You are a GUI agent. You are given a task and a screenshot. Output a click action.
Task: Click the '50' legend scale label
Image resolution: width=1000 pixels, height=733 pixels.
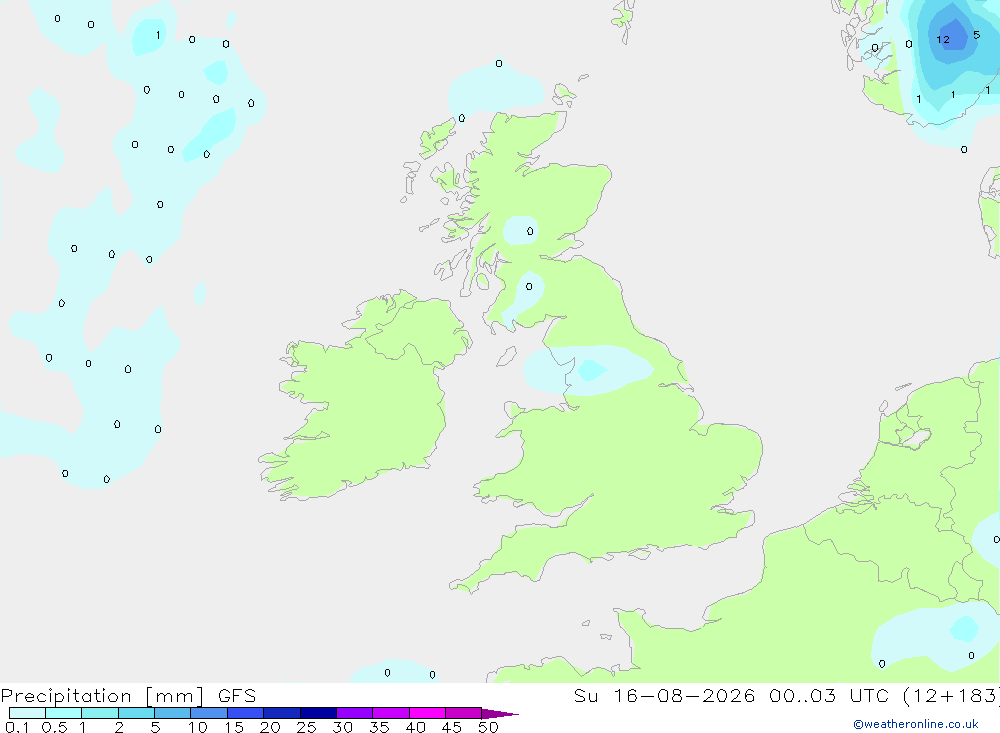coord(488,727)
